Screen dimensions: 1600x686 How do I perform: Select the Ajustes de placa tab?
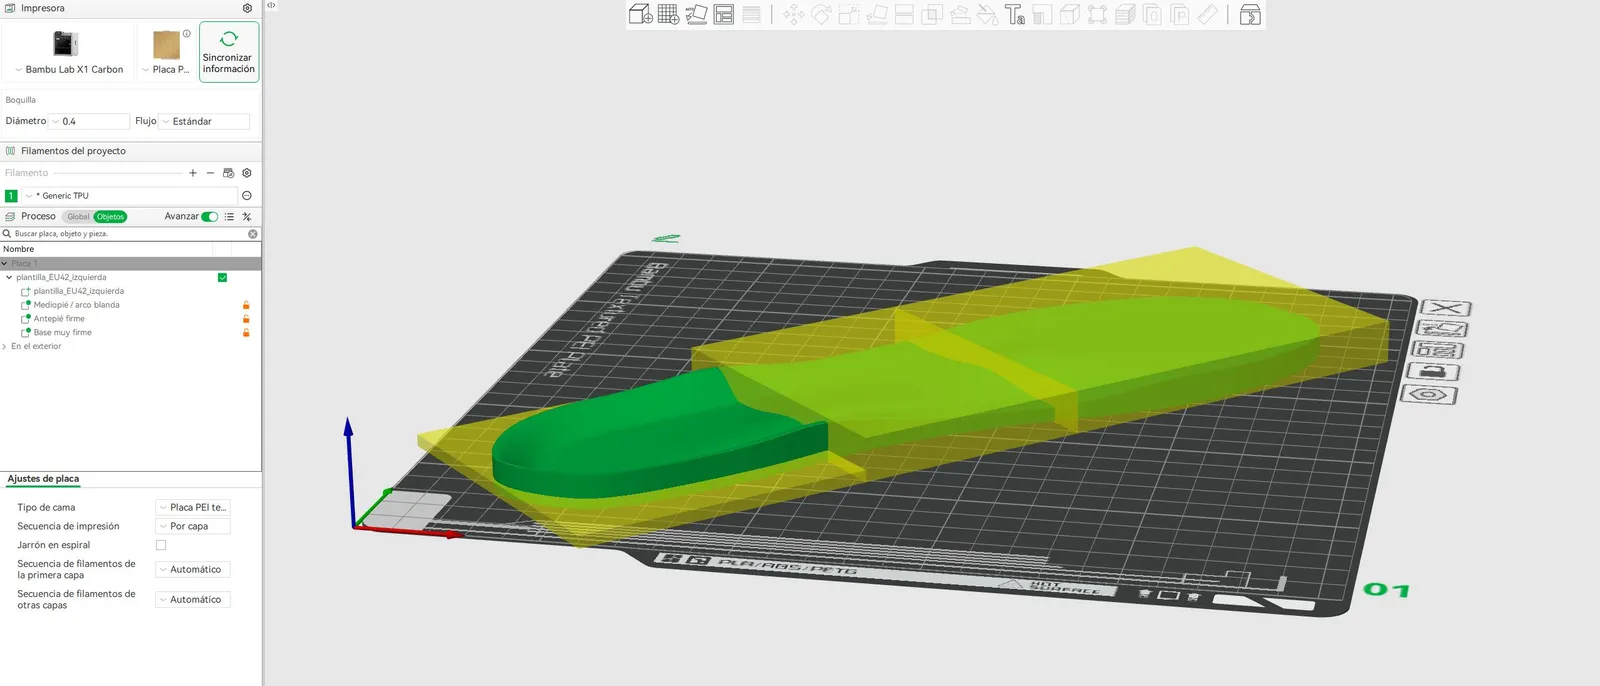(43, 479)
